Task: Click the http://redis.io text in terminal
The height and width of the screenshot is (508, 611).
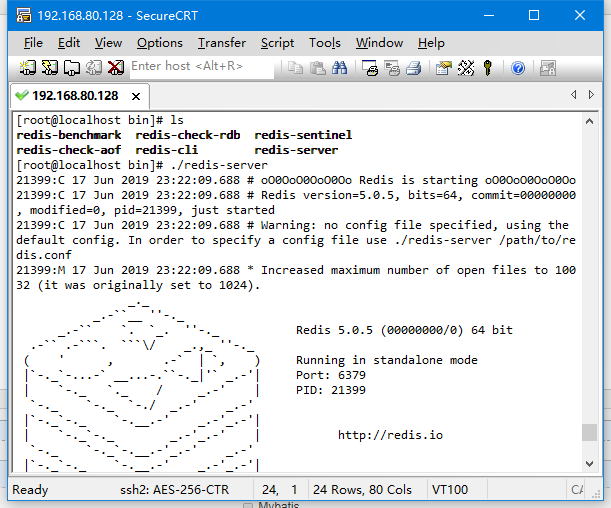Action: pyautogui.click(x=390, y=435)
